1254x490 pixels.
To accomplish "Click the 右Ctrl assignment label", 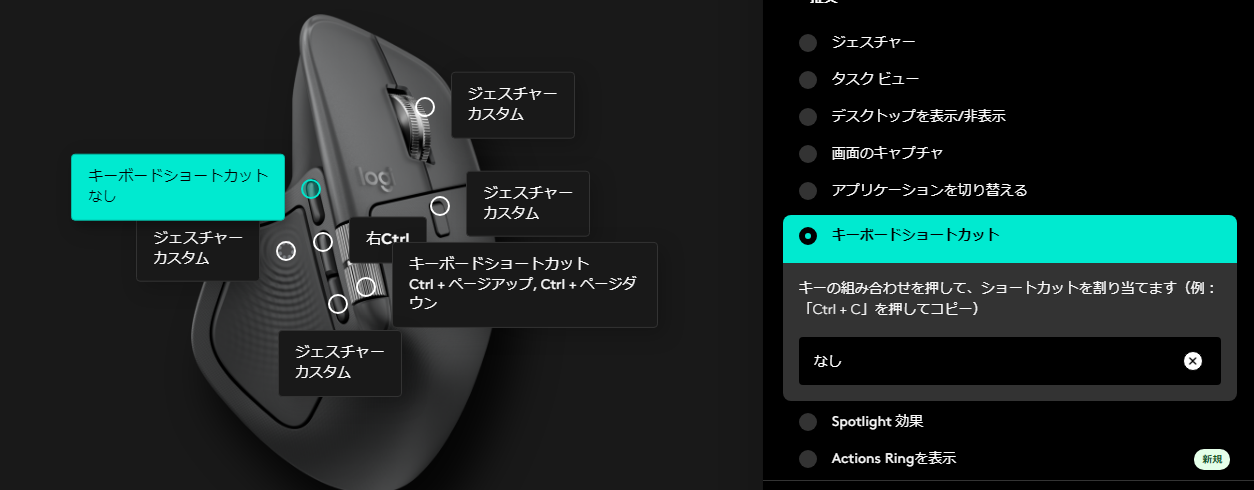I will [388, 239].
